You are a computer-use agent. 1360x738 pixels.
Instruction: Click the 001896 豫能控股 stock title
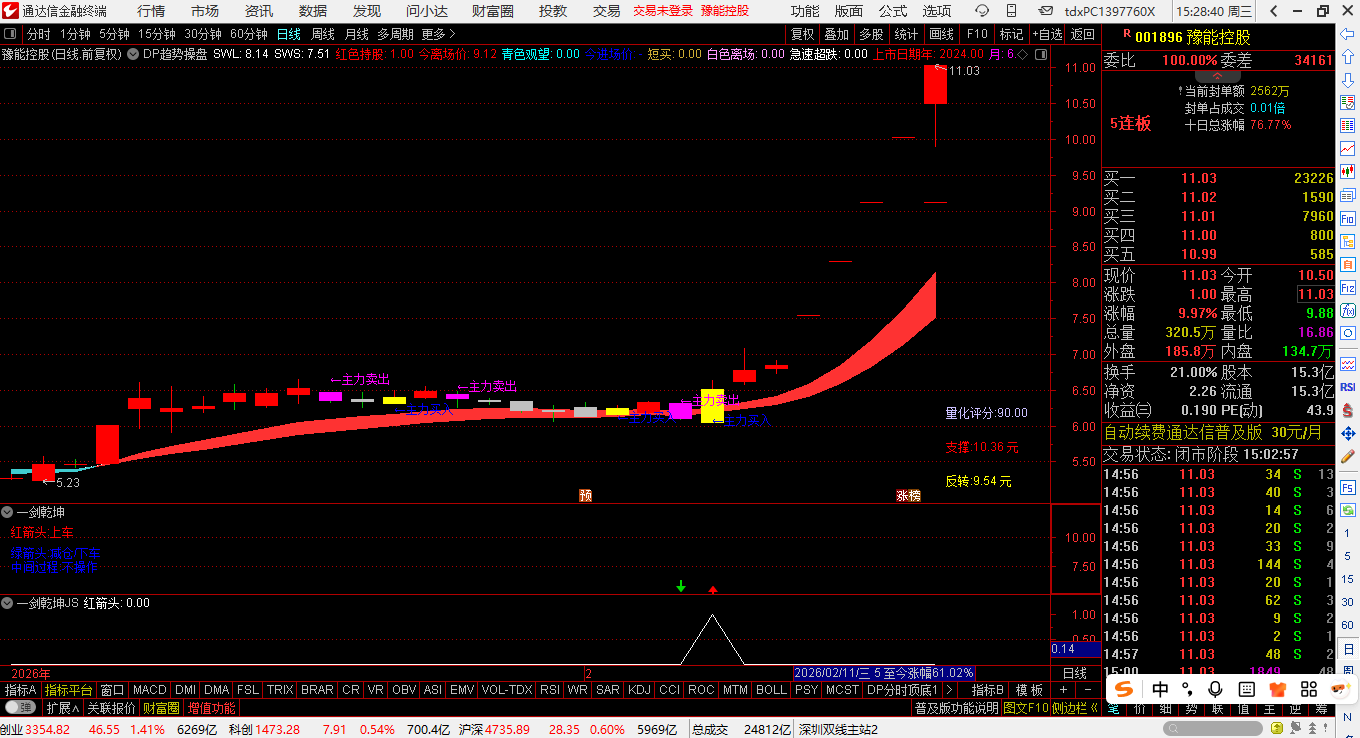coord(1192,37)
